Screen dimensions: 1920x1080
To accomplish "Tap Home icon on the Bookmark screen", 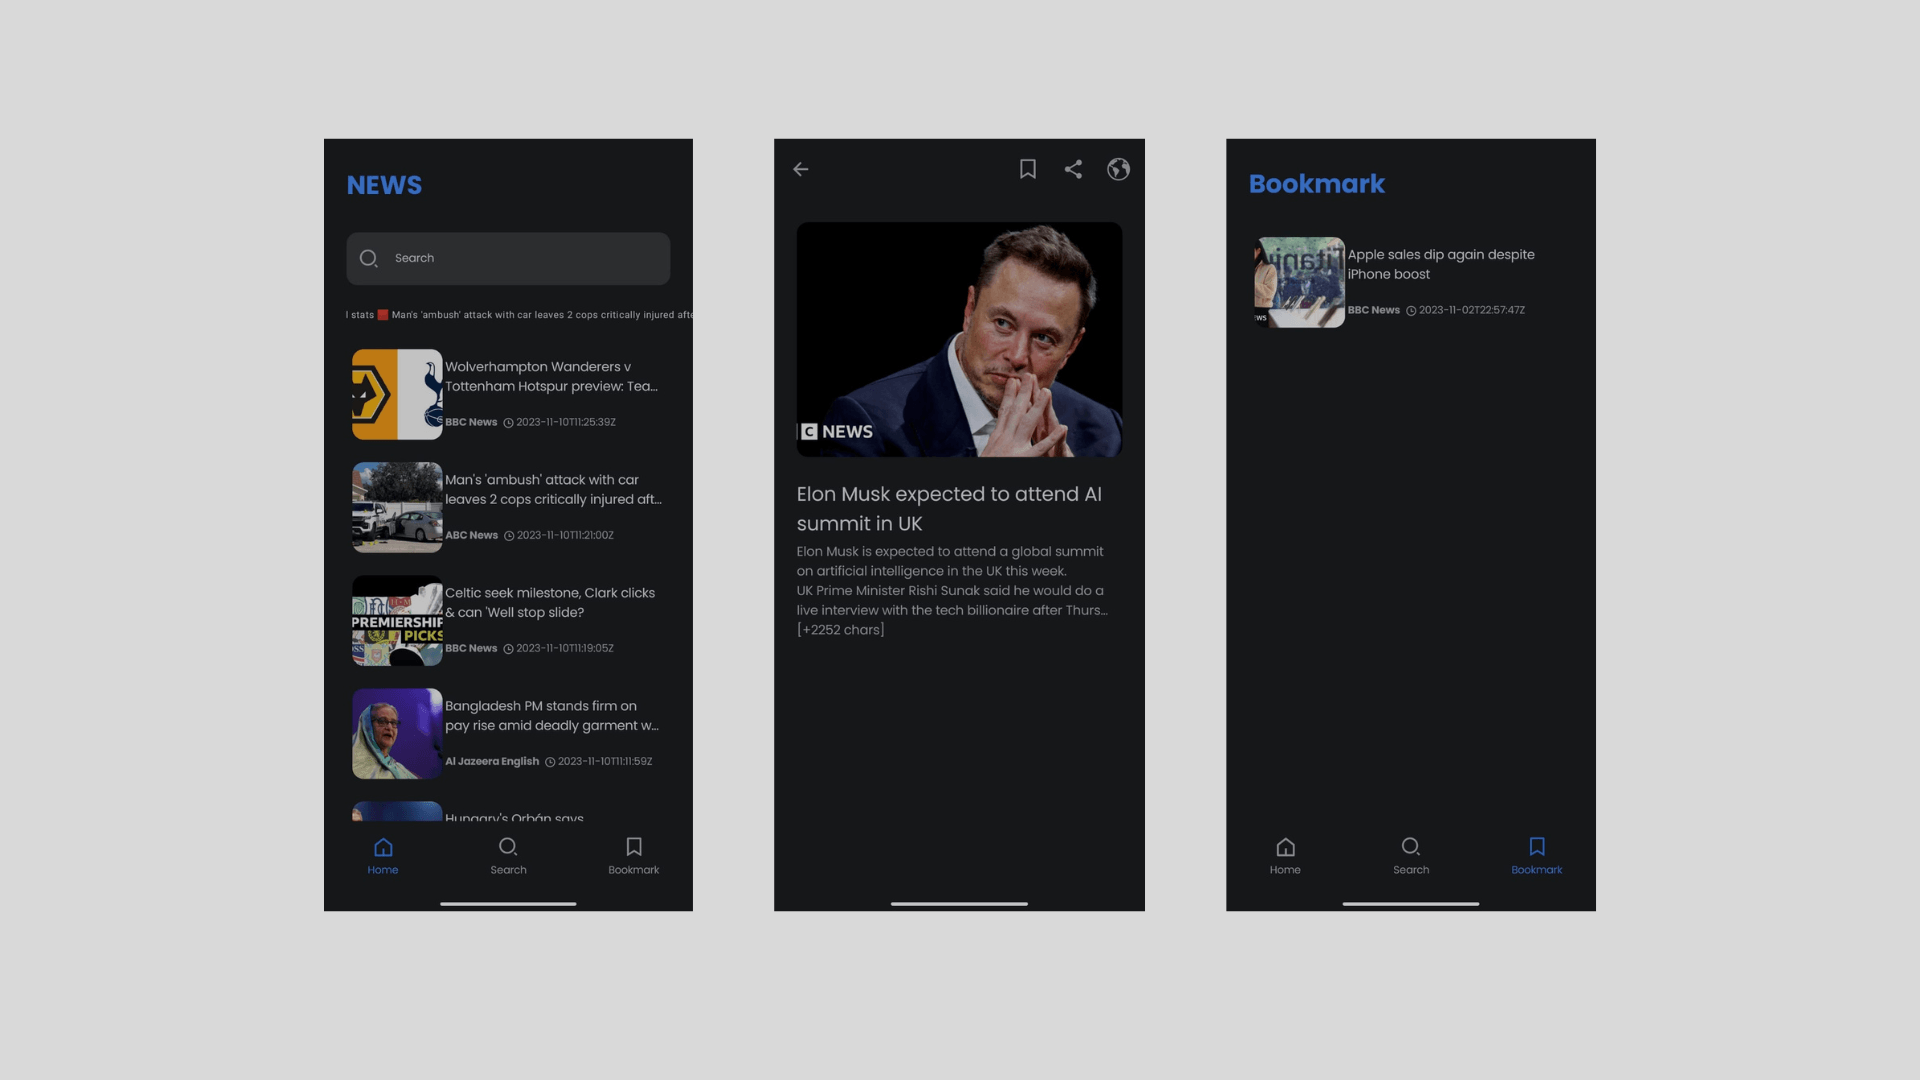I will (1285, 855).
